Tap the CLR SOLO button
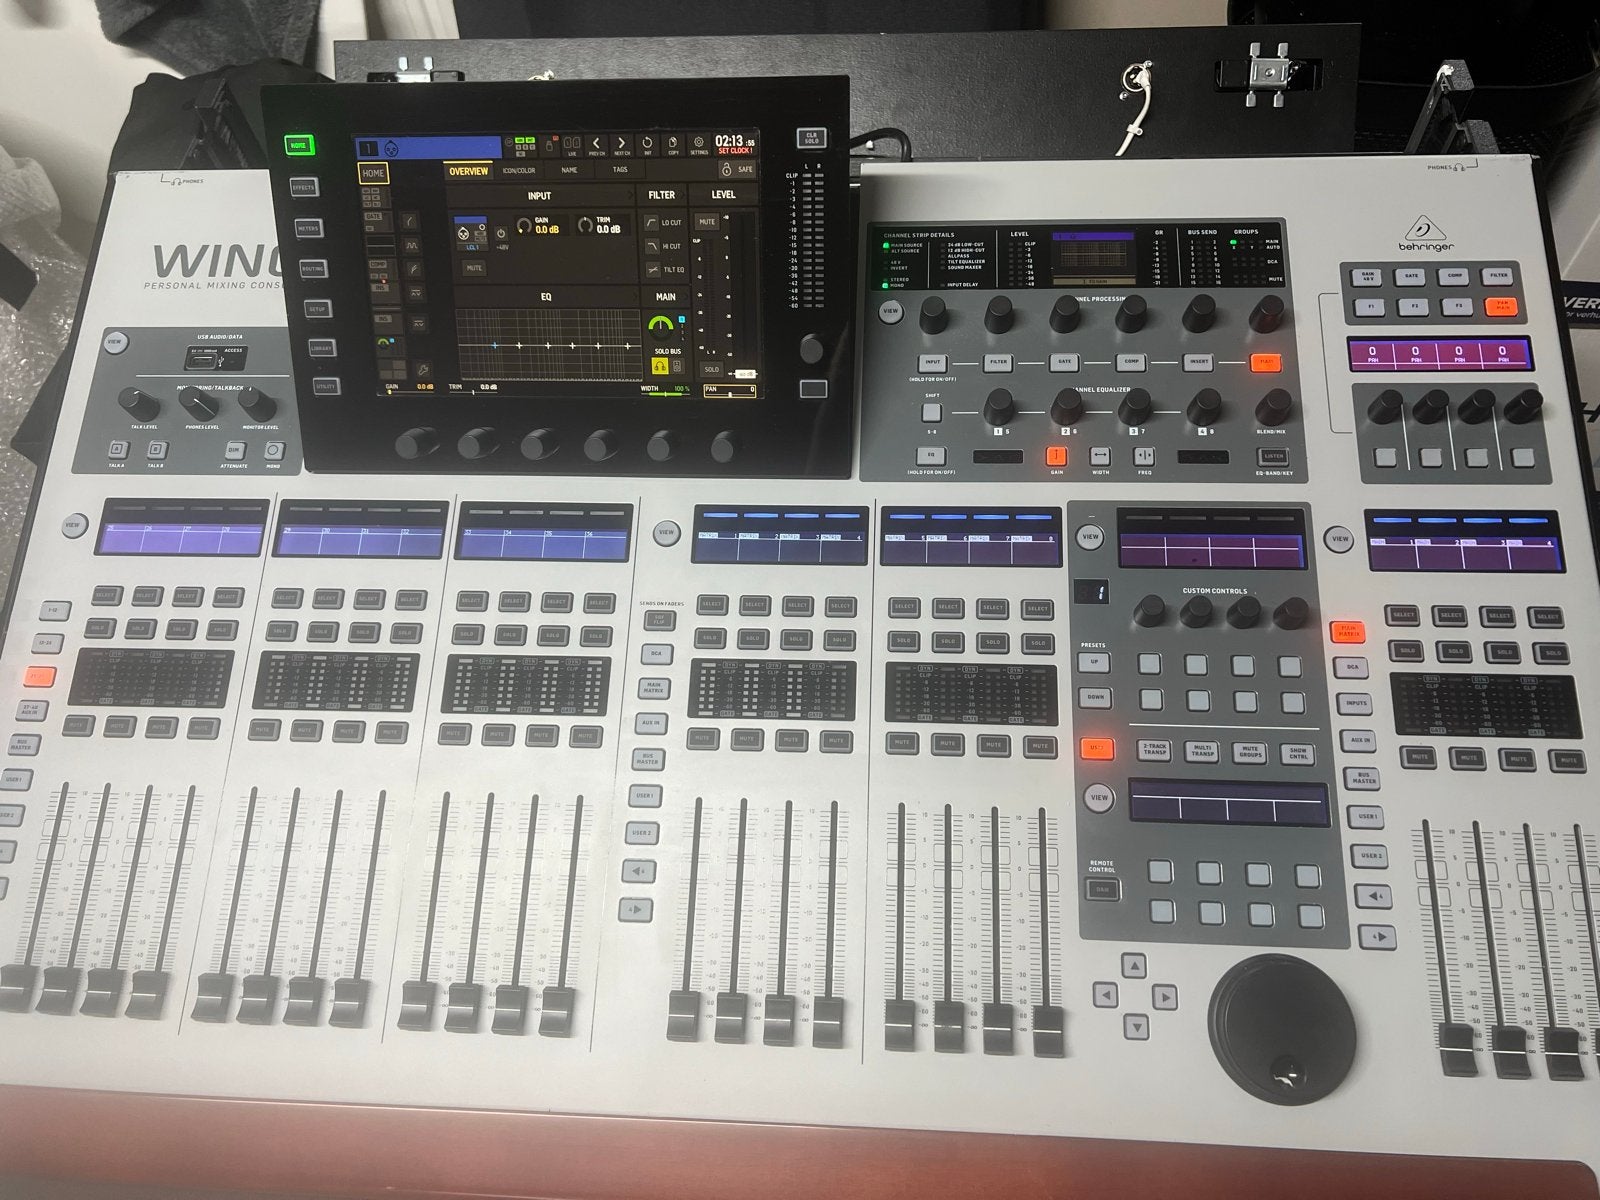1600x1200 pixels. pos(812,138)
